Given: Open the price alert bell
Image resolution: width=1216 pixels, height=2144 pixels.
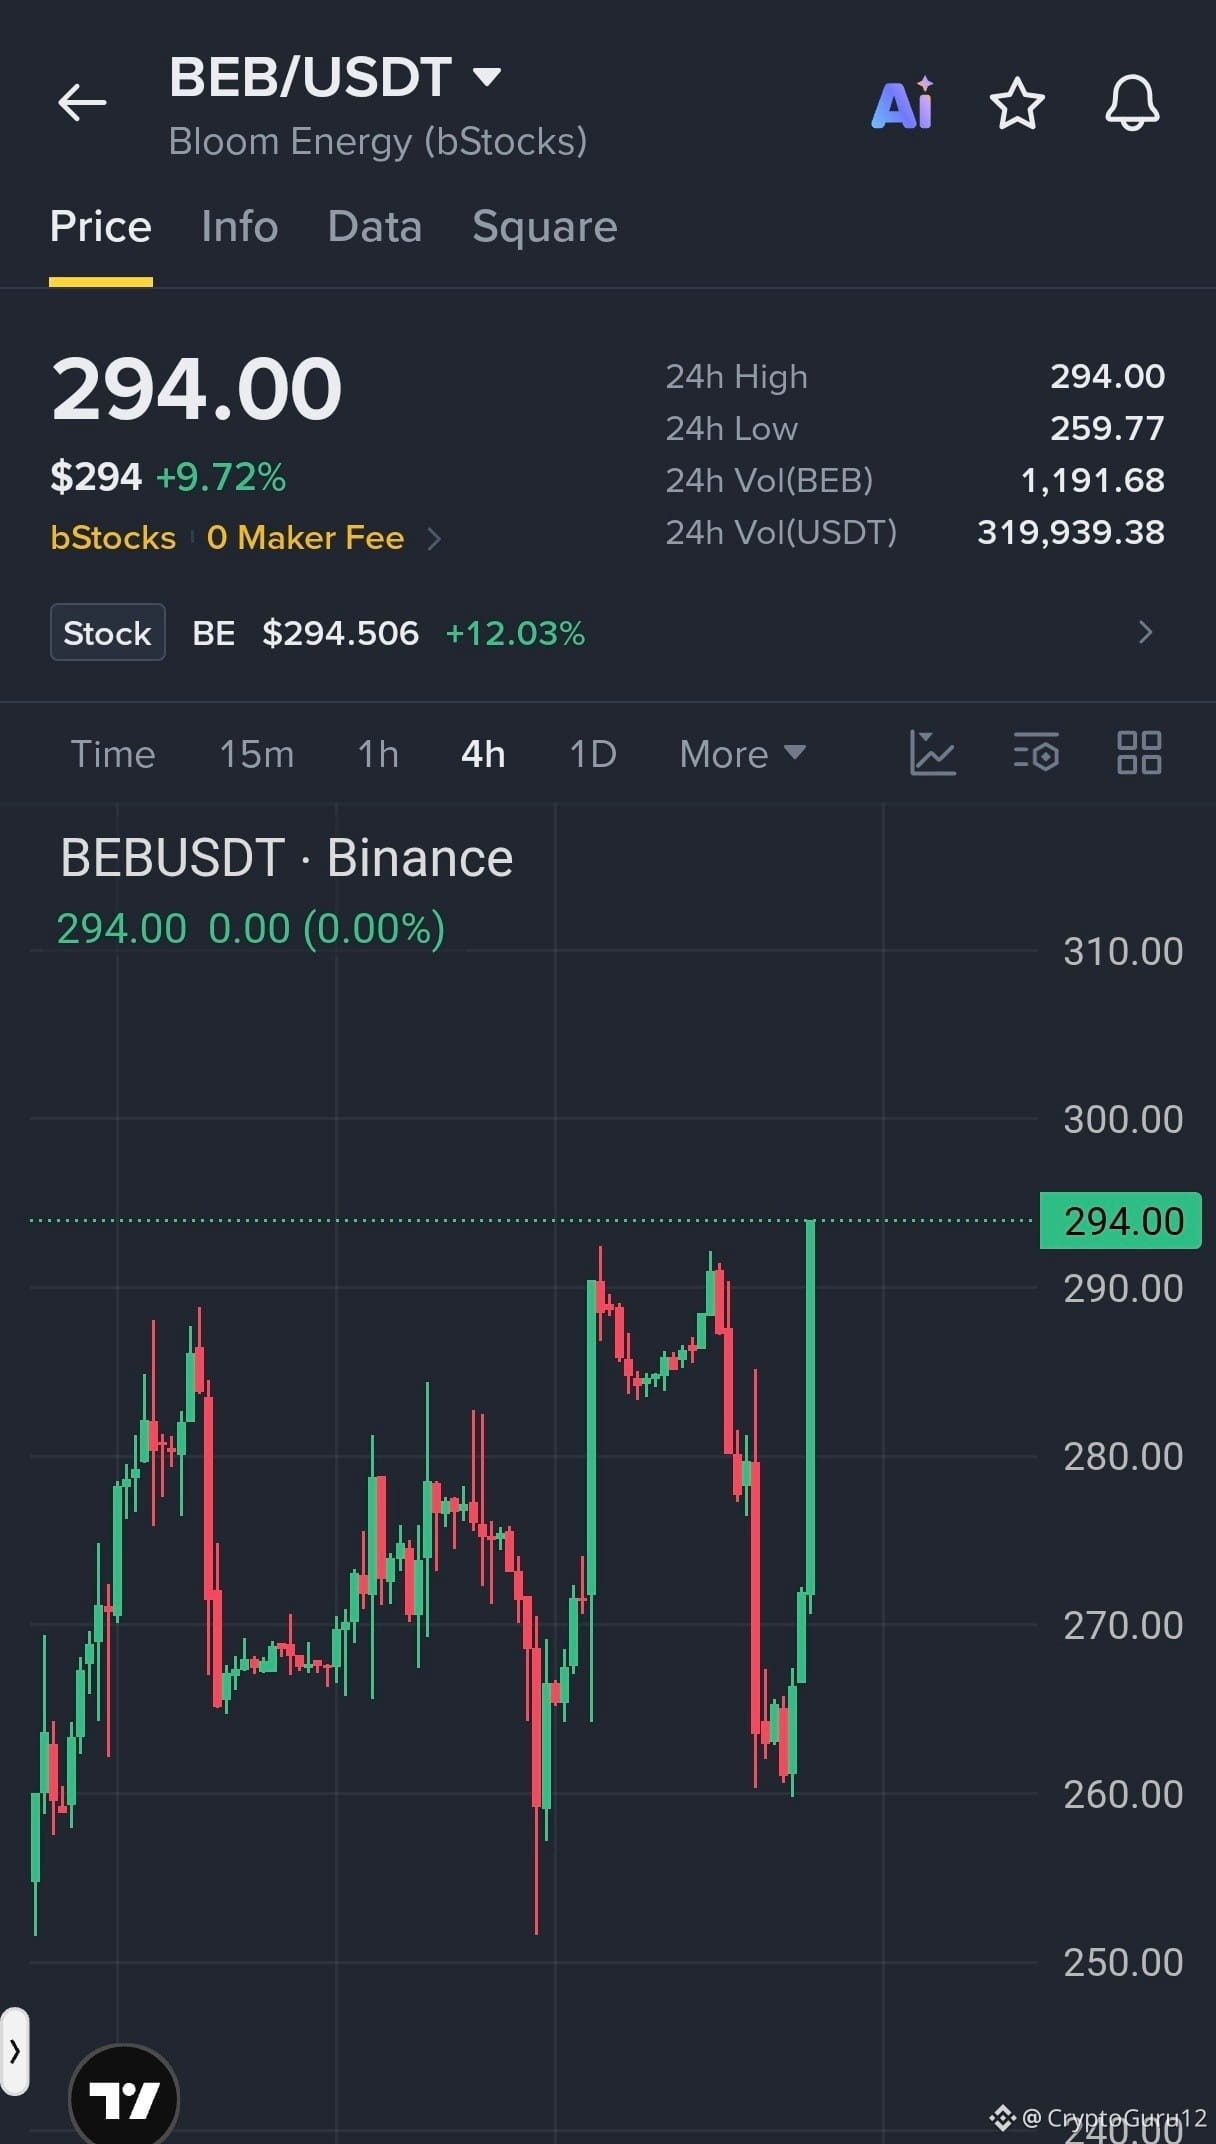Looking at the screenshot, I should (1132, 103).
